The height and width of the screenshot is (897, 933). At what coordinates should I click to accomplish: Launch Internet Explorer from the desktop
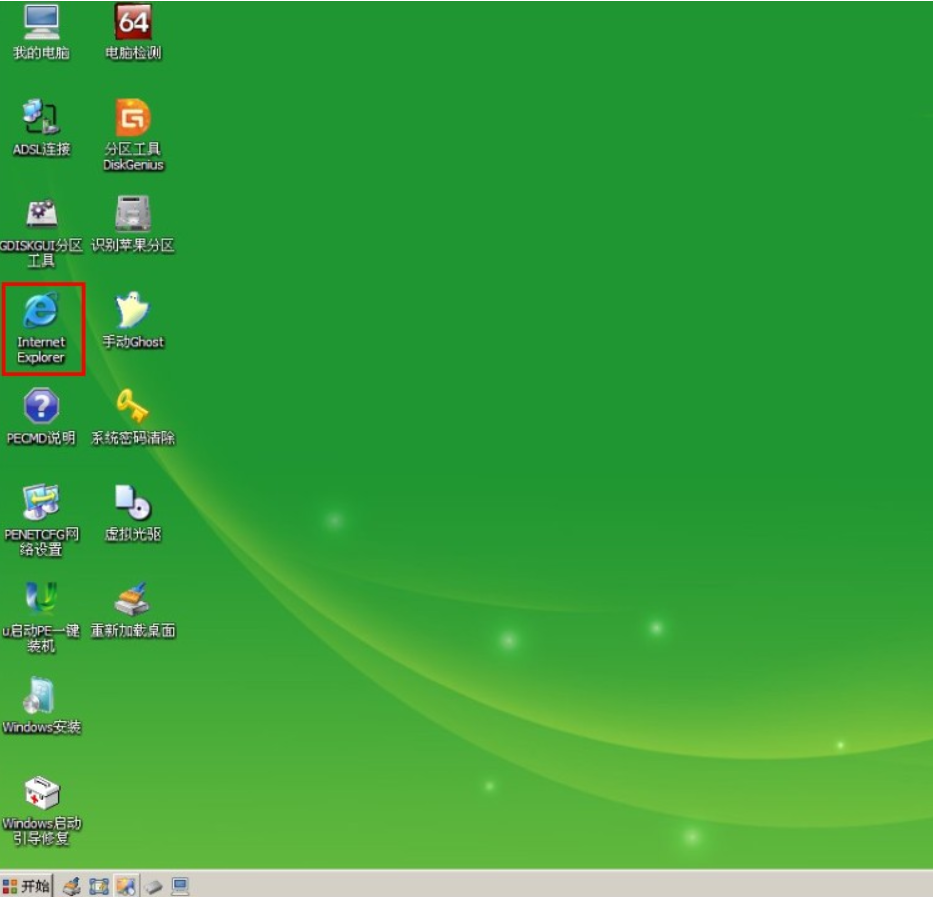(41, 311)
